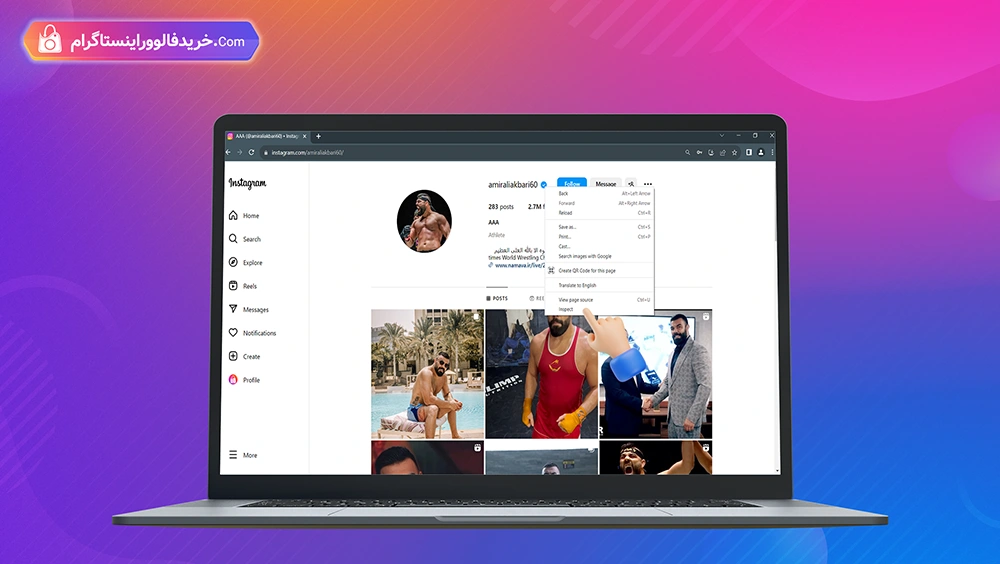Image resolution: width=1000 pixels, height=564 pixels.
Task: Open the Home icon in Instagram sidebar
Action: click(x=233, y=216)
